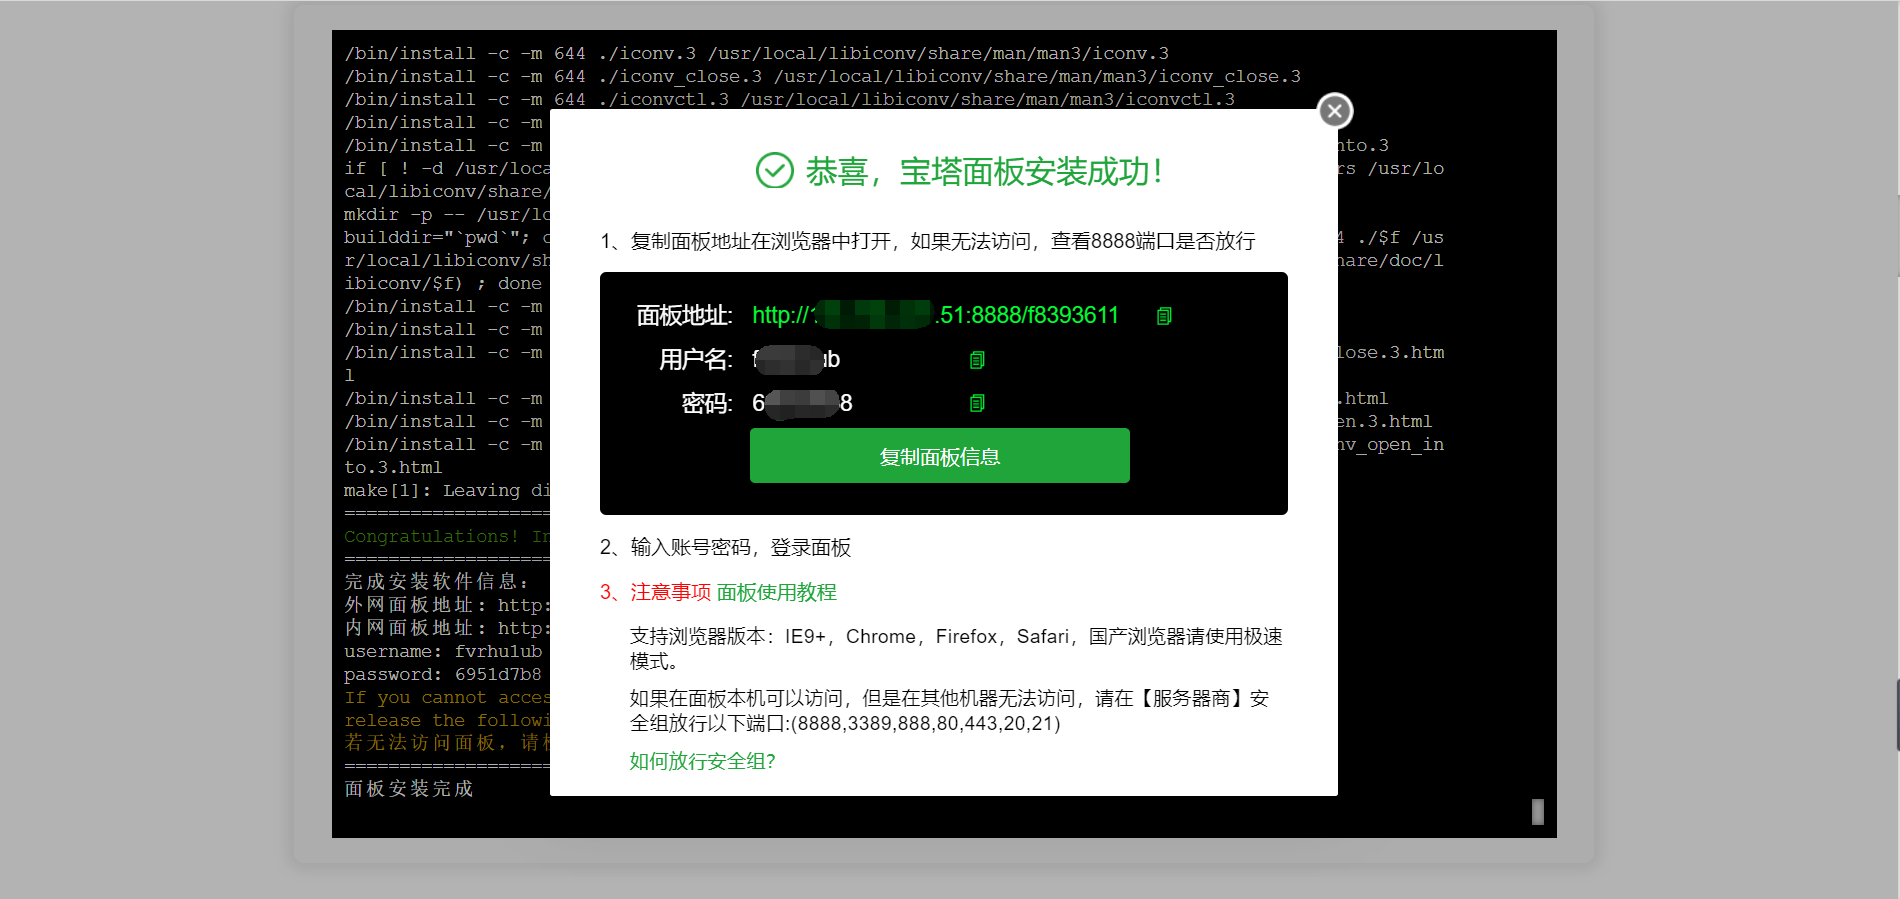Copy the password using its copy icon

(x=977, y=403)
